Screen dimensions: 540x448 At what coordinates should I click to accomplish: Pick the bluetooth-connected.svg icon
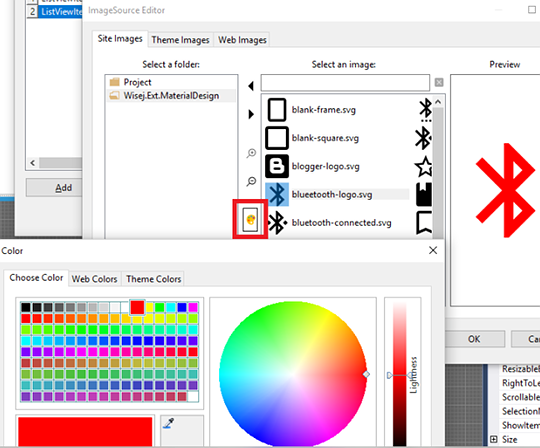click(277, 223)
